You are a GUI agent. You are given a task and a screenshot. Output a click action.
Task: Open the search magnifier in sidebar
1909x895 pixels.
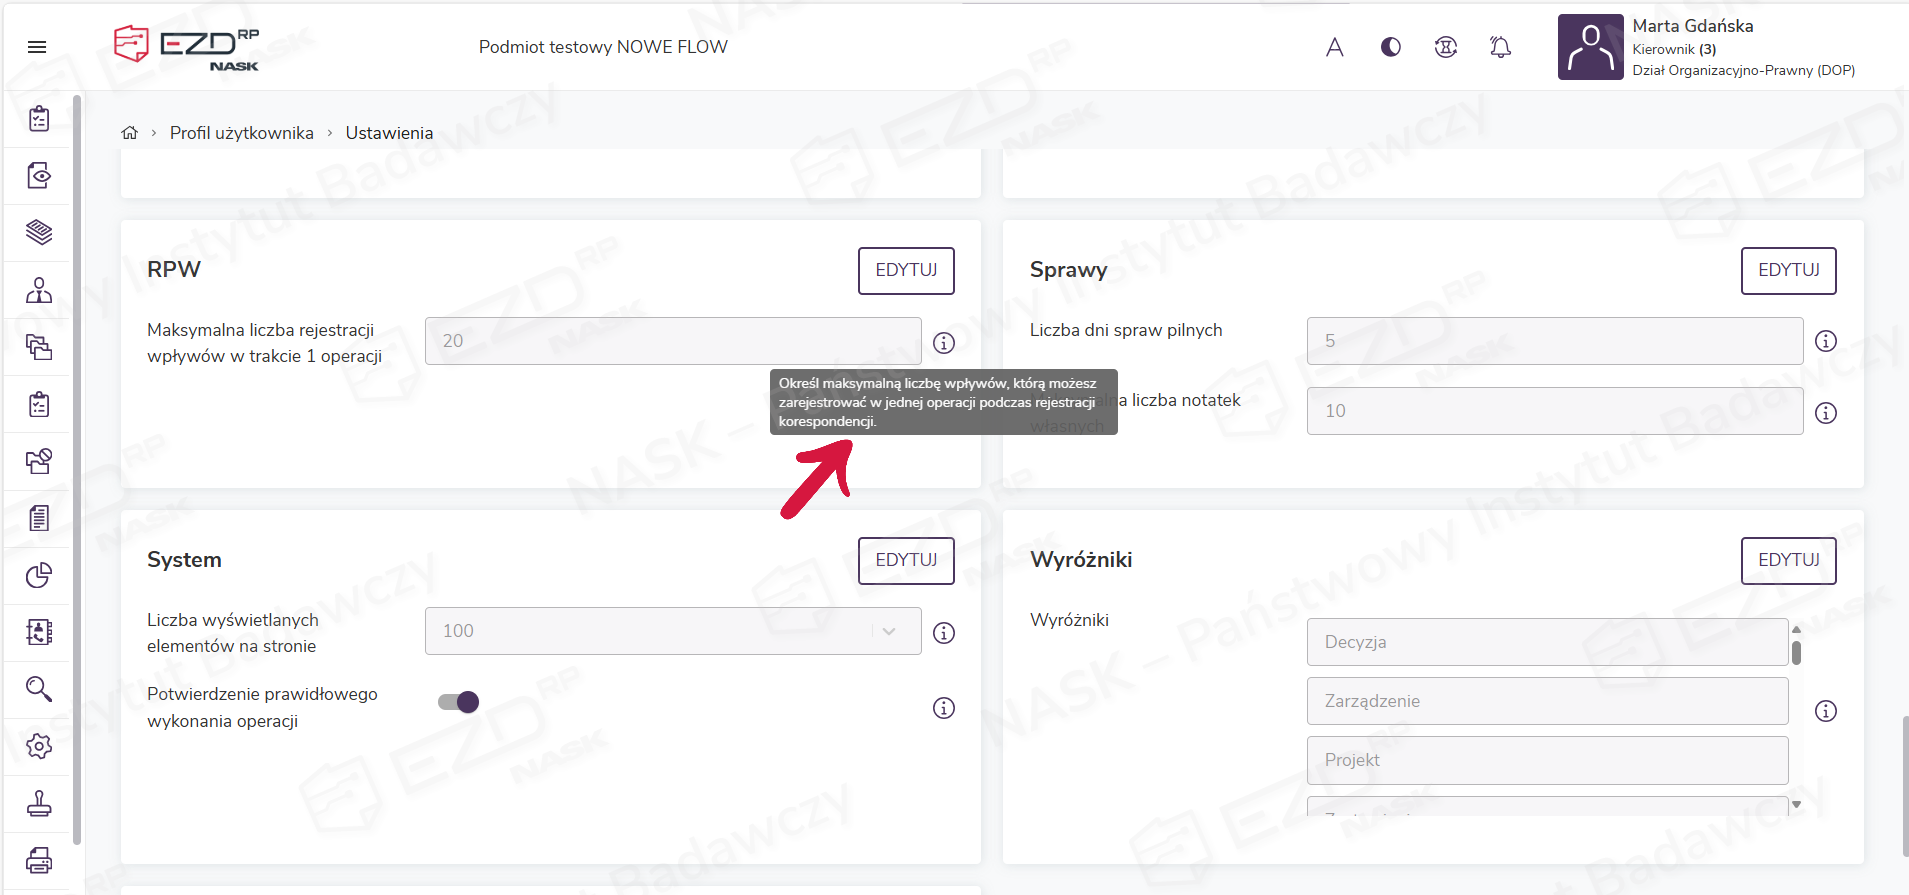click(x=39, y=689)
